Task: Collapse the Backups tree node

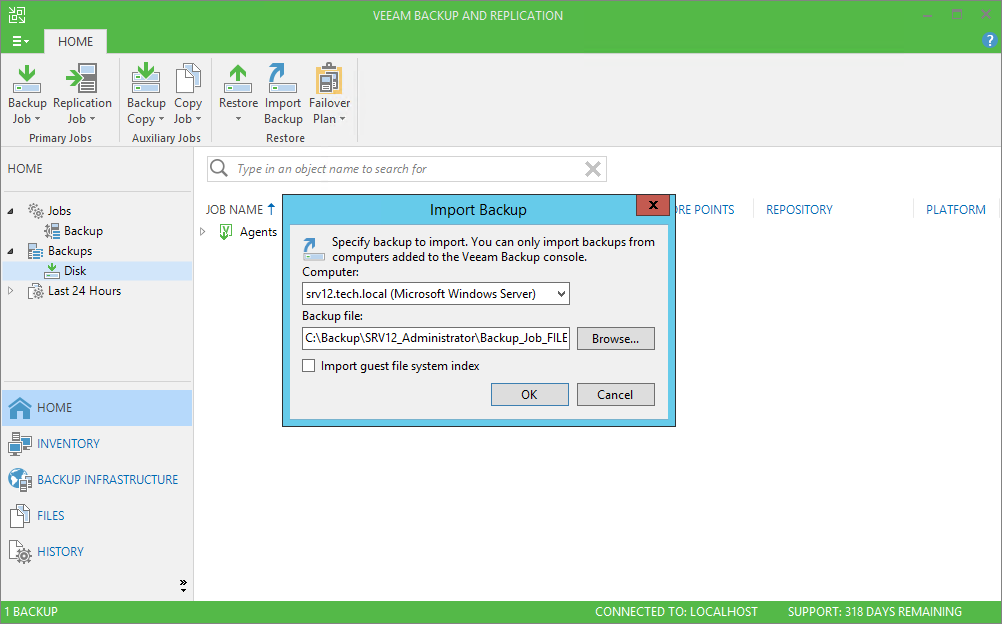Action: [10, 251]
